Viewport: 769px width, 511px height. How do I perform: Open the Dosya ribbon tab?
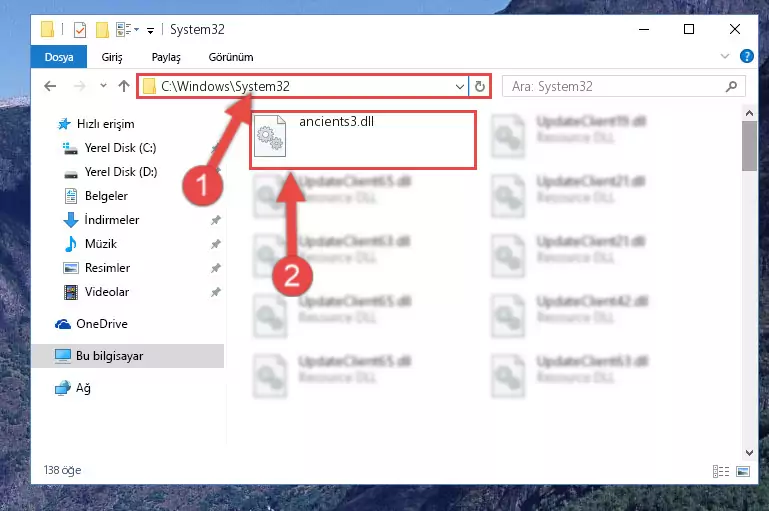(59, 57)
